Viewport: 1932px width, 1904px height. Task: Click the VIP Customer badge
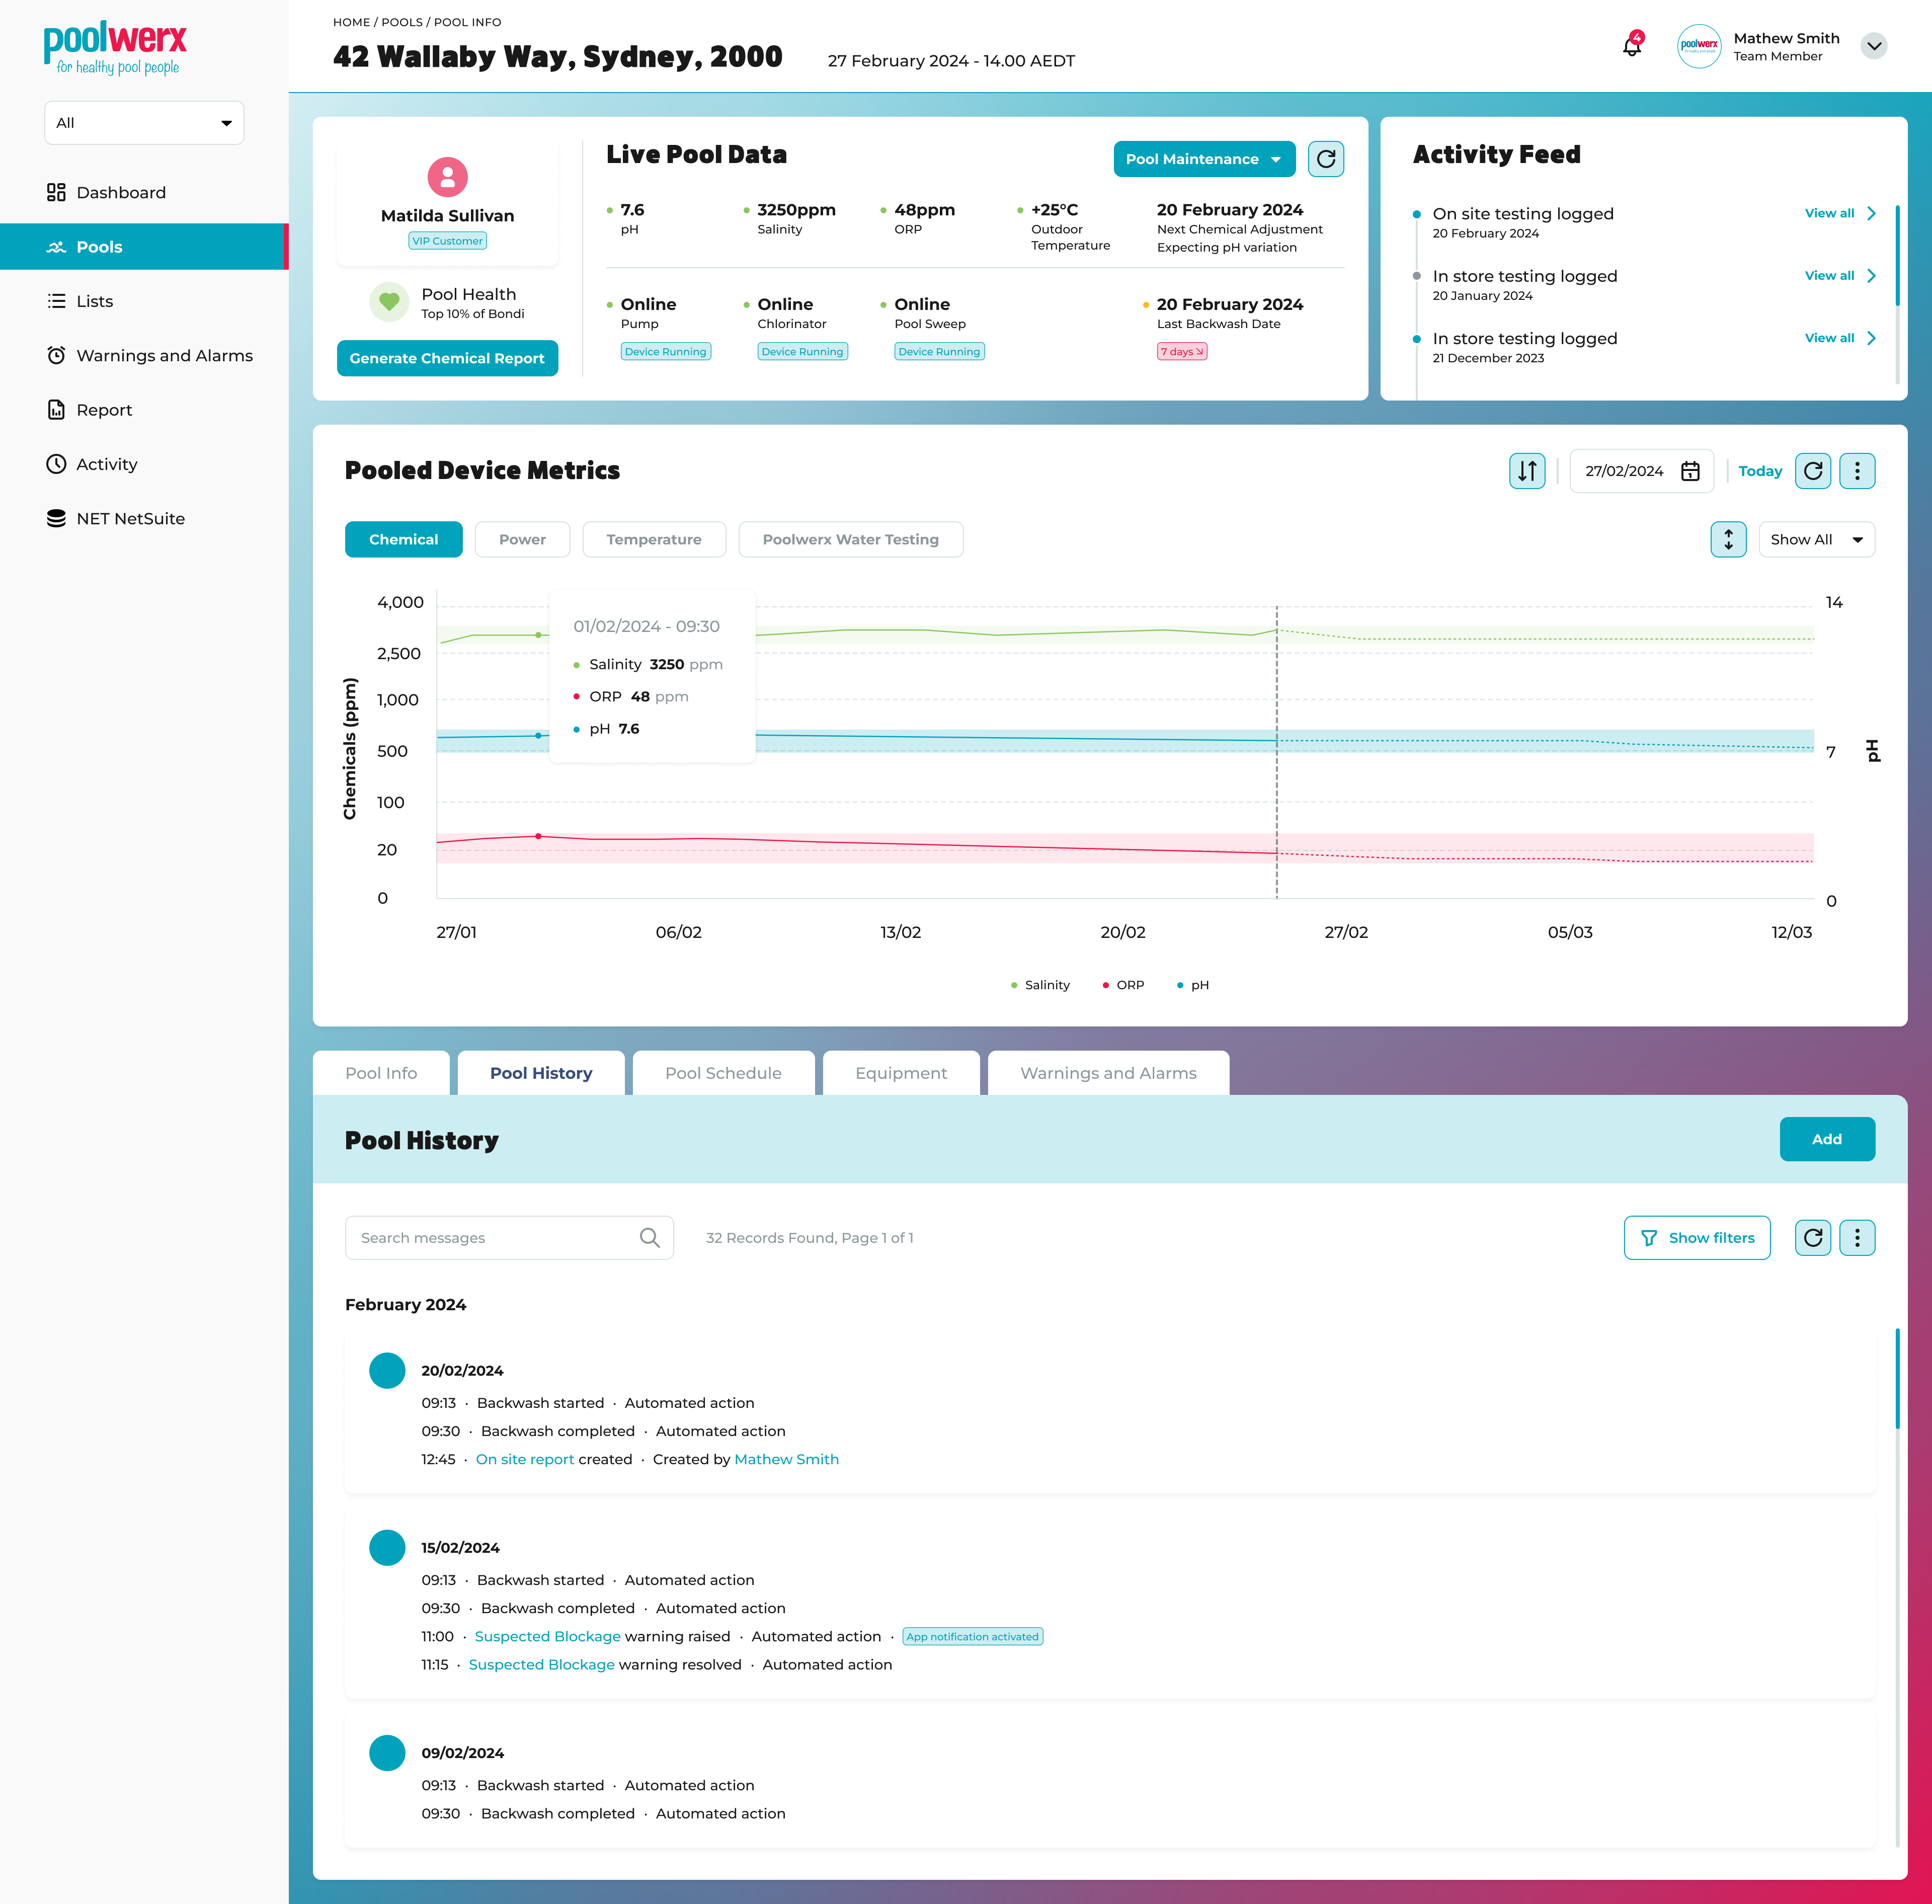click(447, 241)
